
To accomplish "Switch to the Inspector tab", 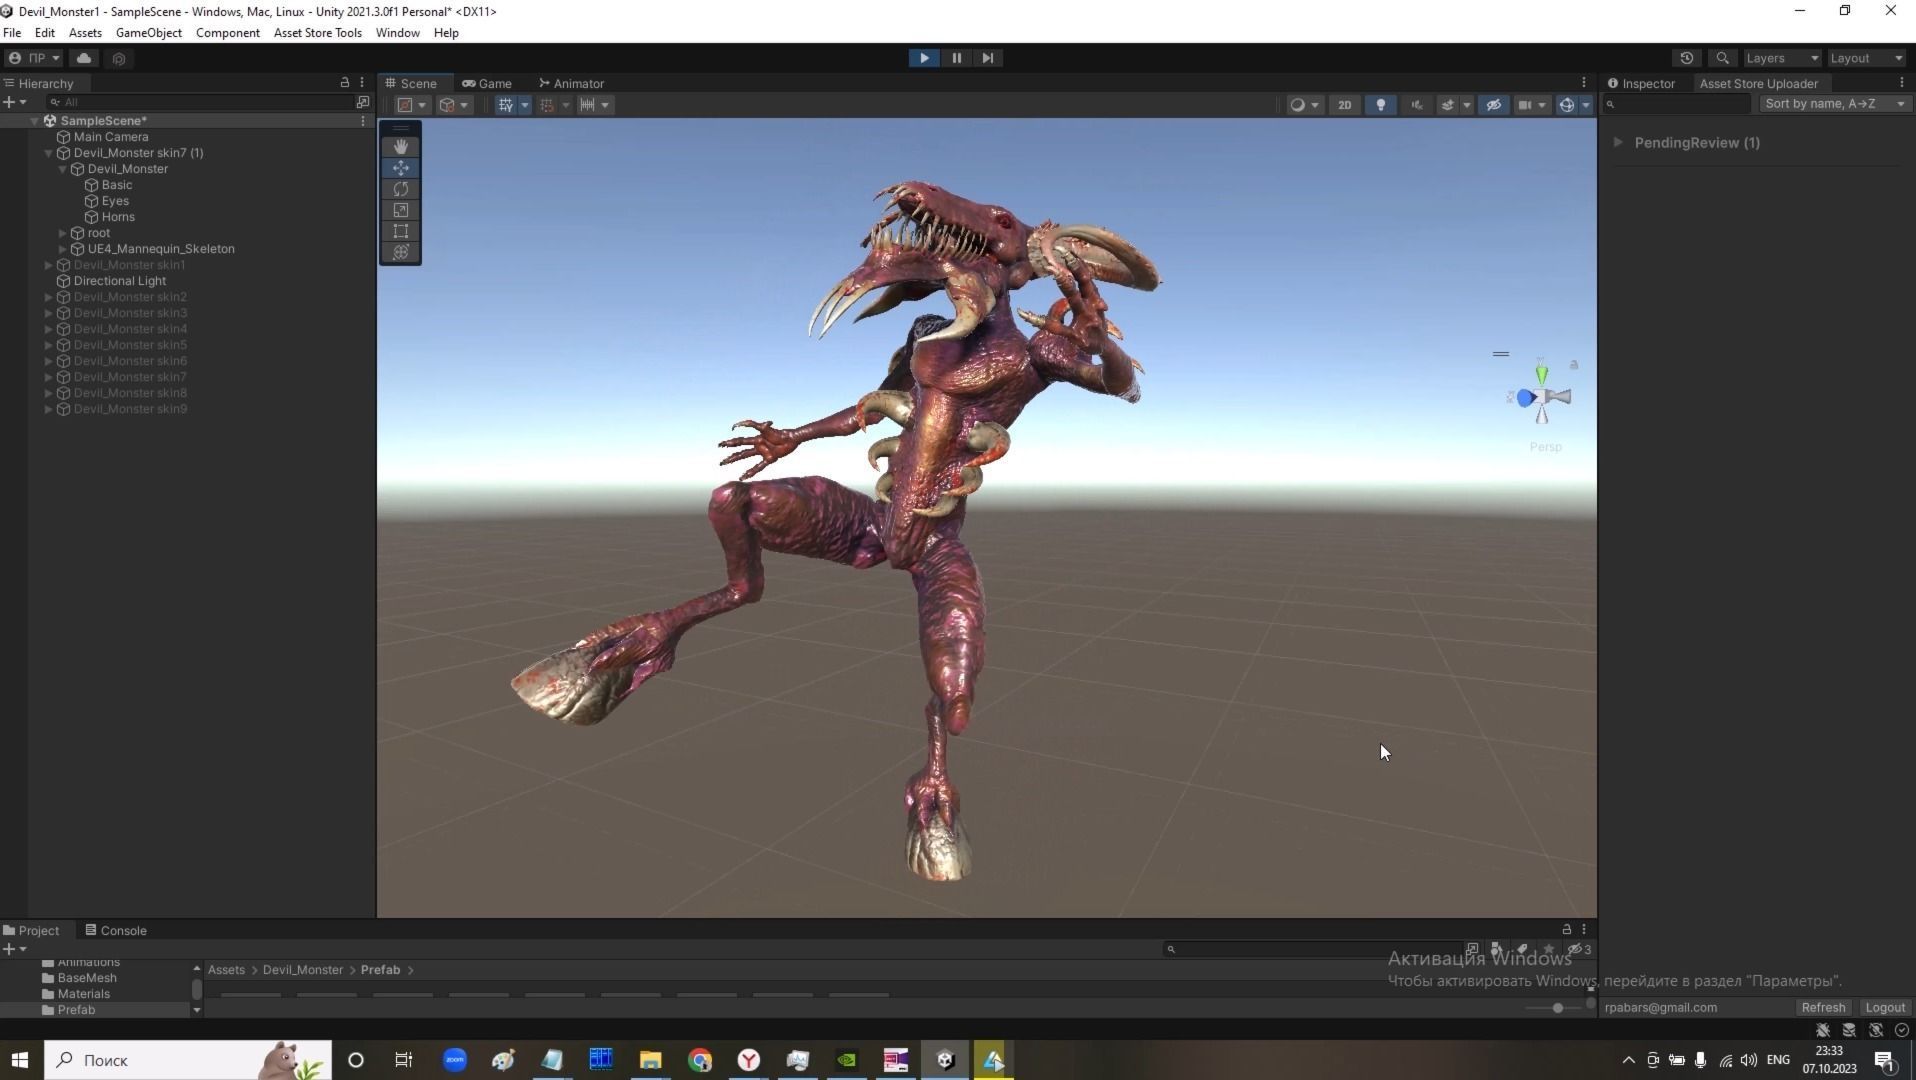I will point(1641,83).
